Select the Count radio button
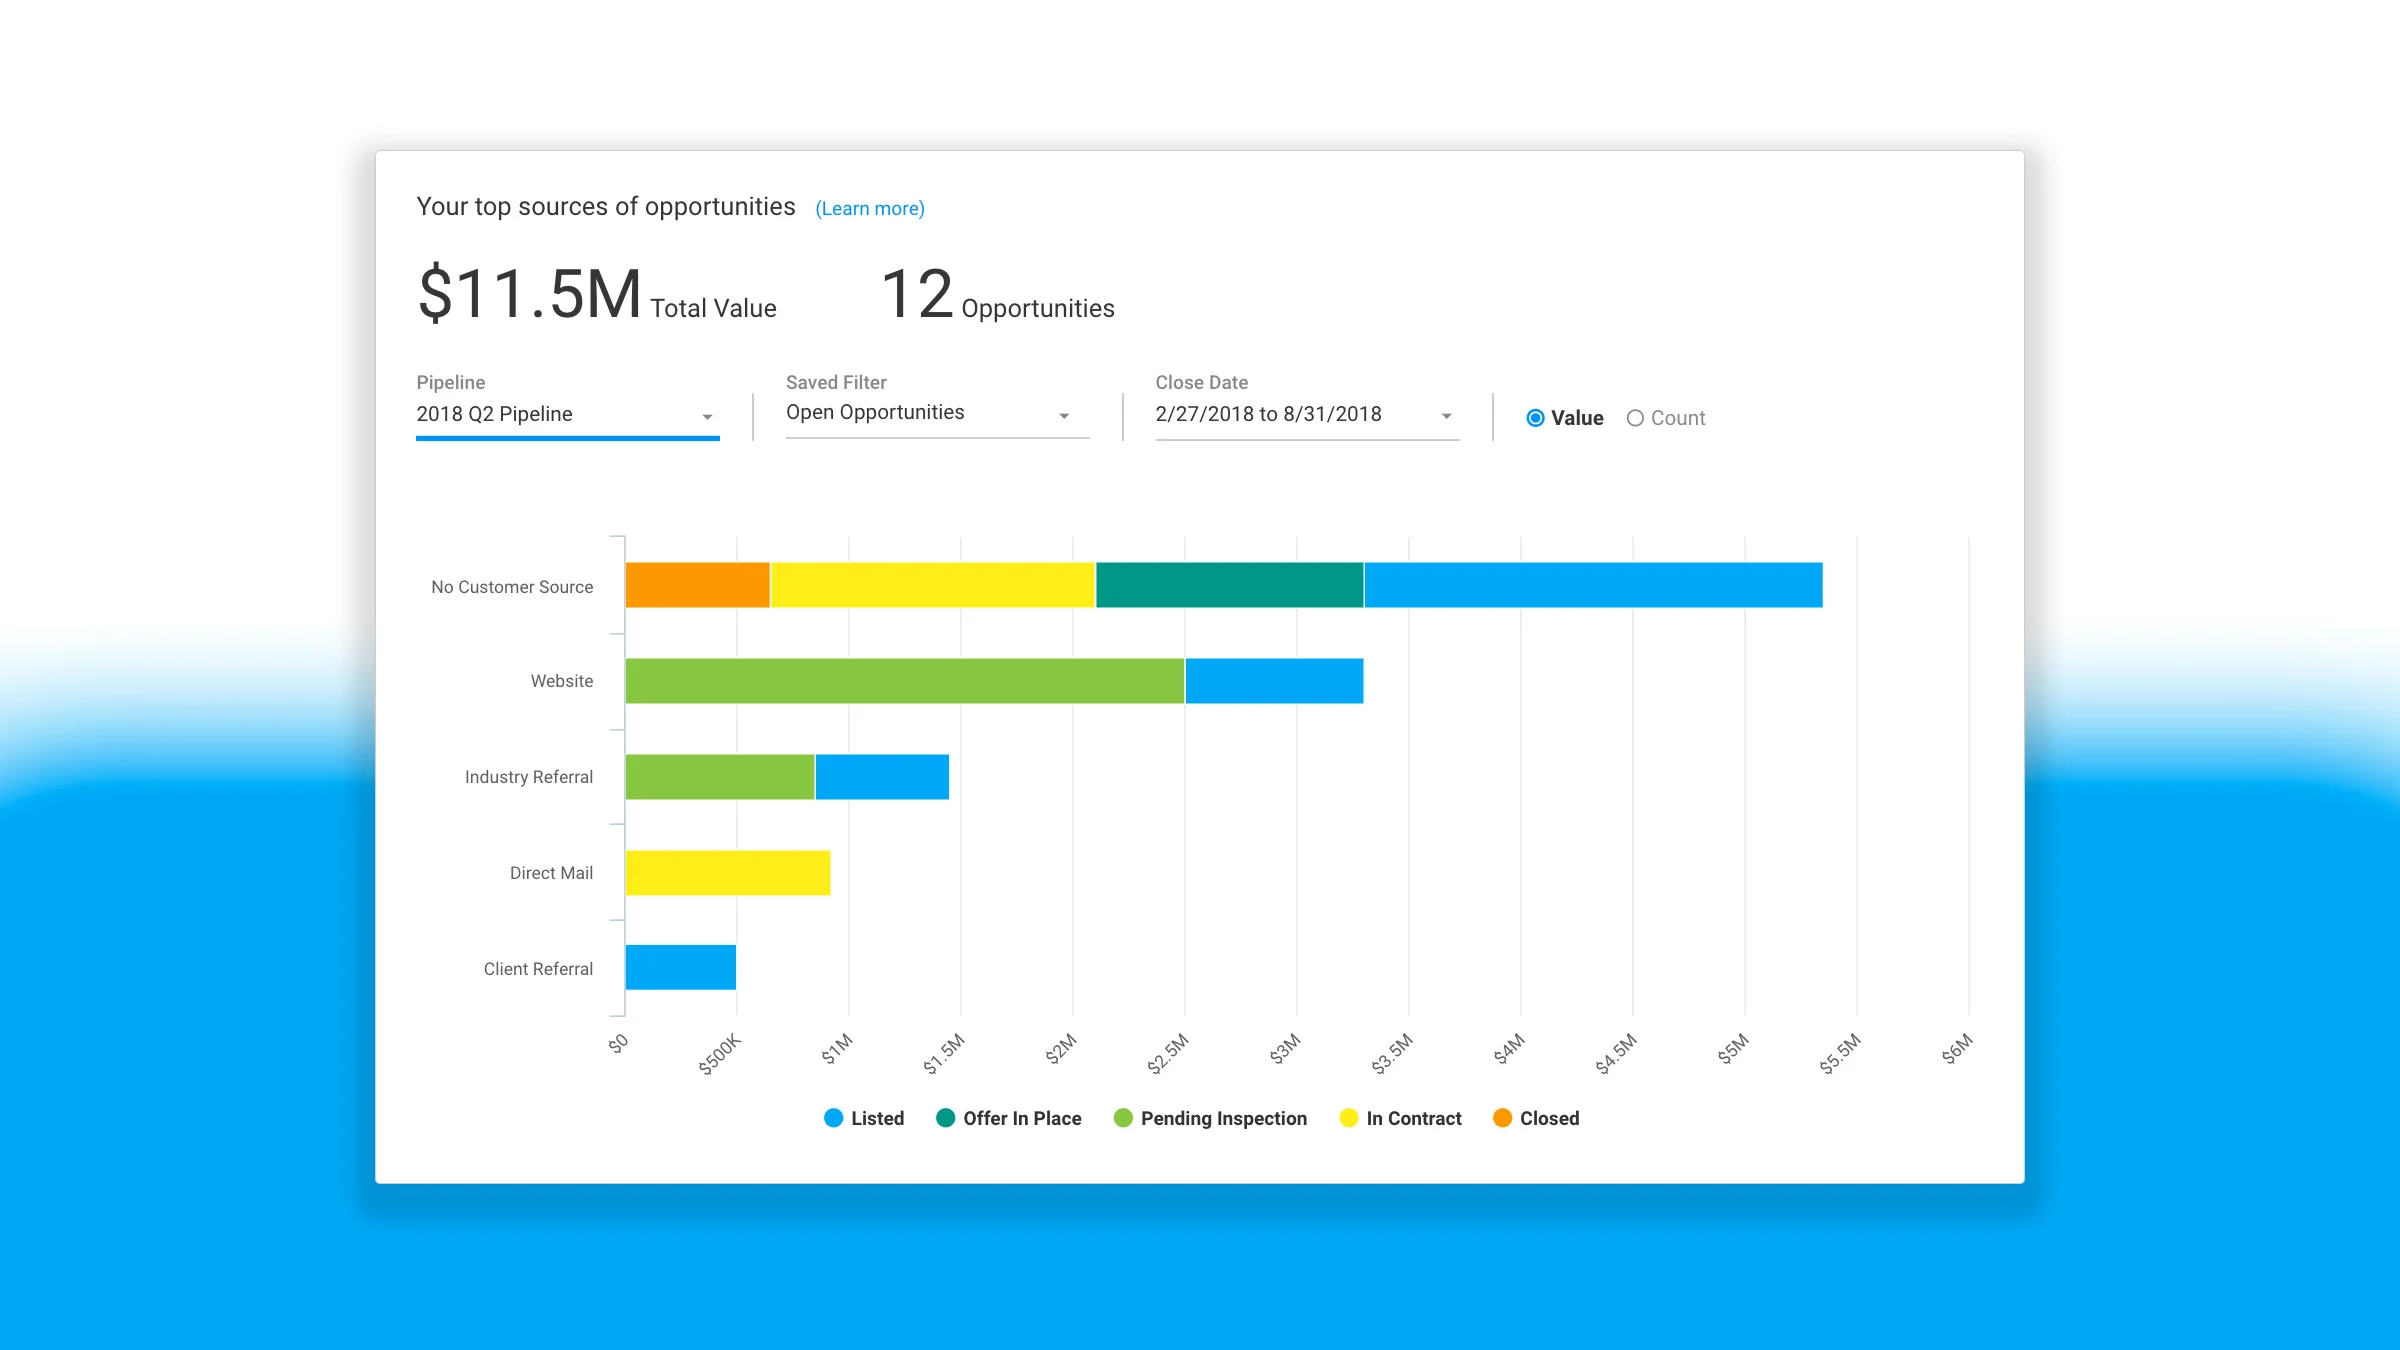Image resolution: width=2400 pixels, height=1350 pixels. pos(1635,418)
